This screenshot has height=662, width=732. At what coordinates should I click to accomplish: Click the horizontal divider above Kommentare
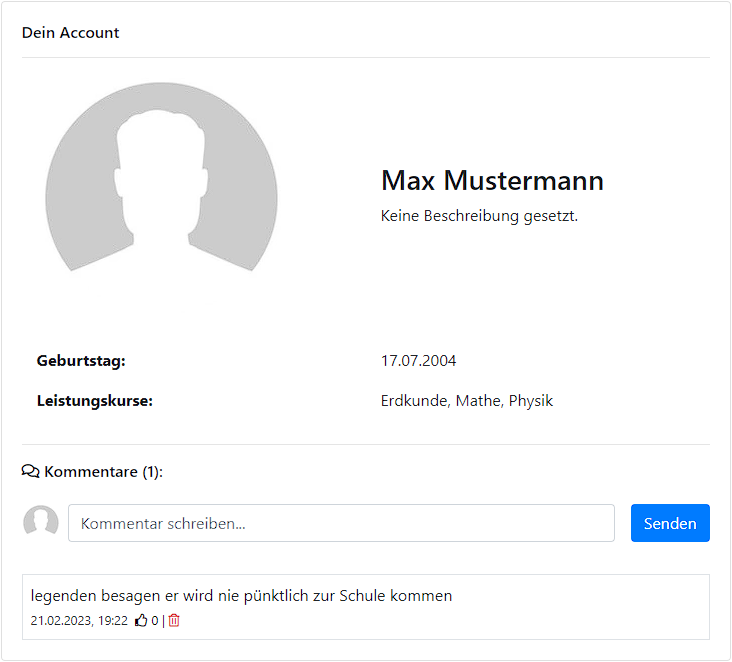pyautogui.click(x=366, y=444)
